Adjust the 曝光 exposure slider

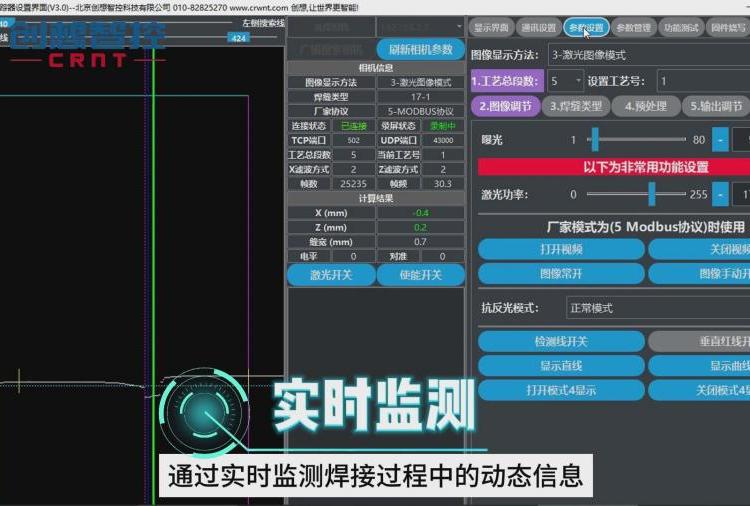tap(594, 139)
